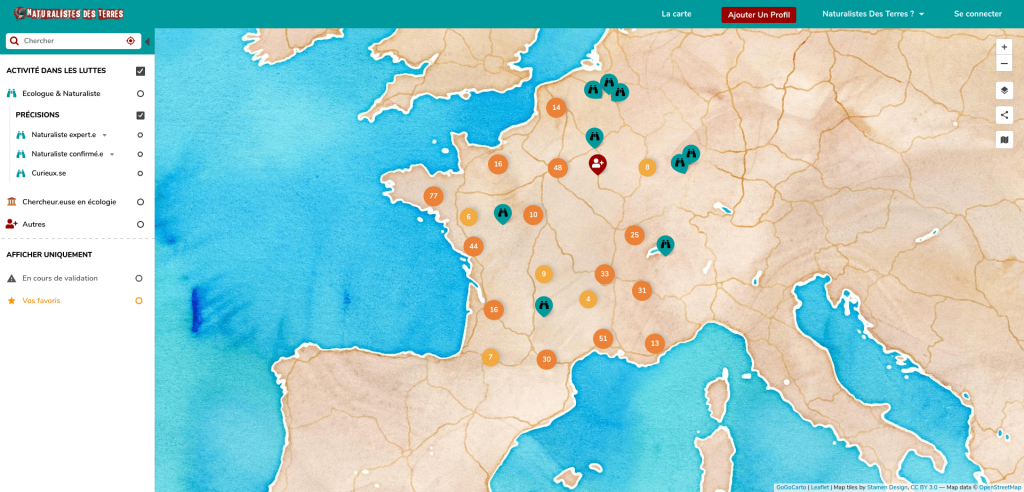Uncheck the Activité dans les luttes checkbox
Screen dimensions: 1024x492
pos(140,71)
